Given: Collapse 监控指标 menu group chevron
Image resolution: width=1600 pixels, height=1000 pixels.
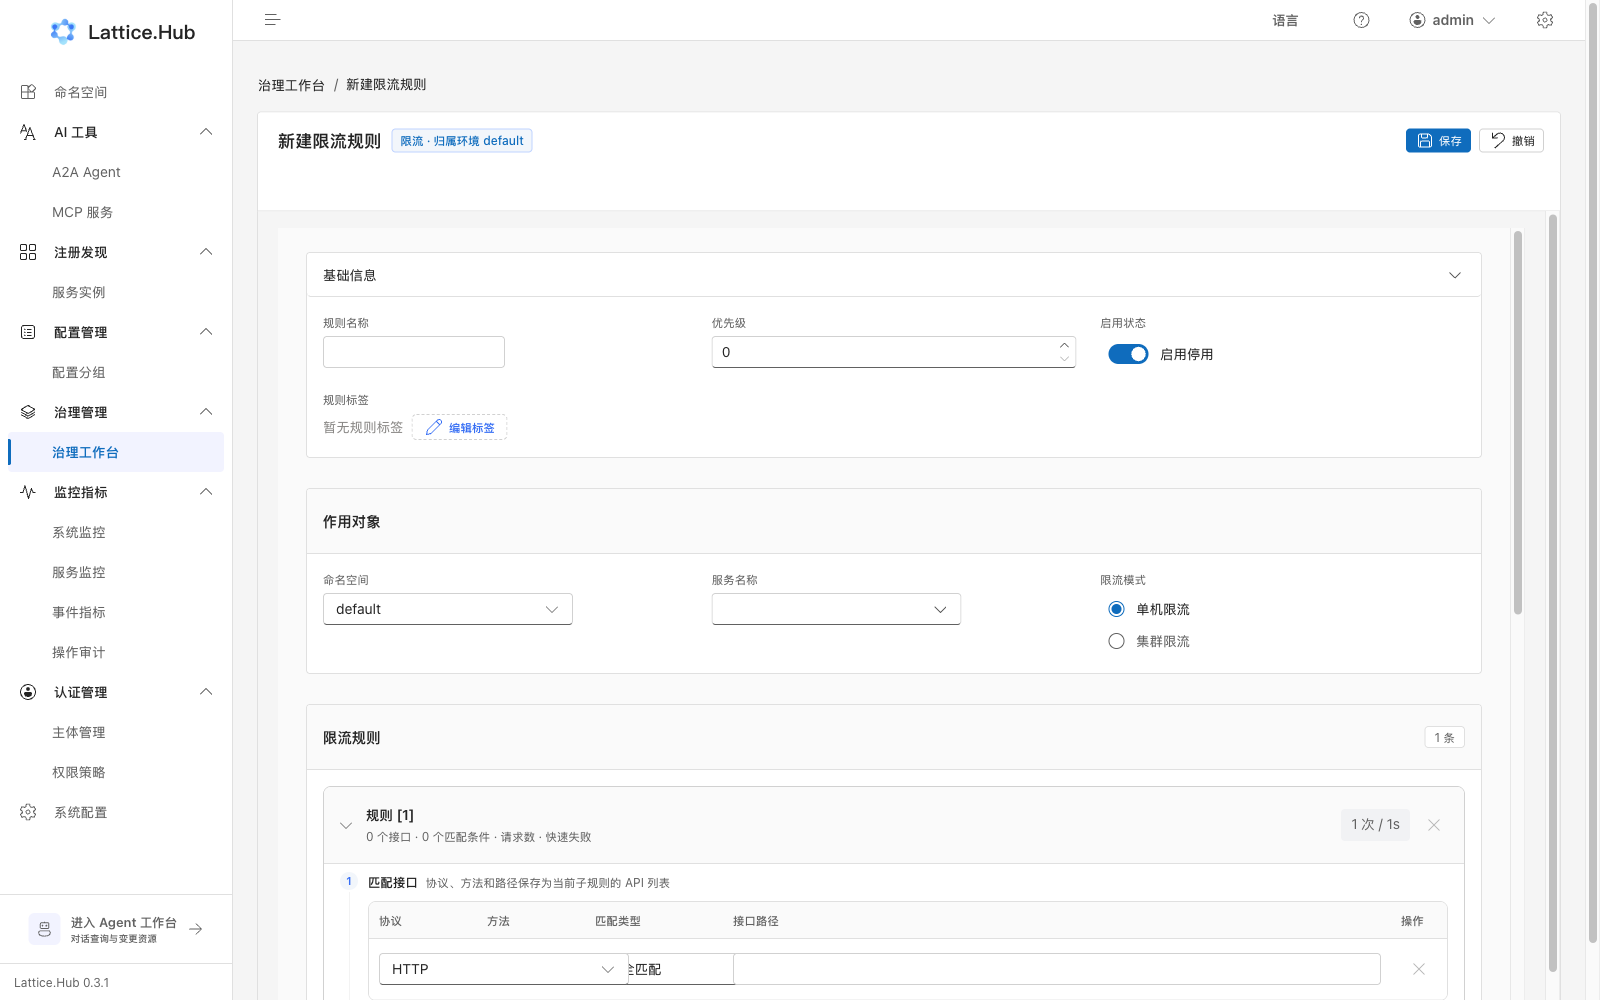Looking at the screenshot, I should 206,492.
